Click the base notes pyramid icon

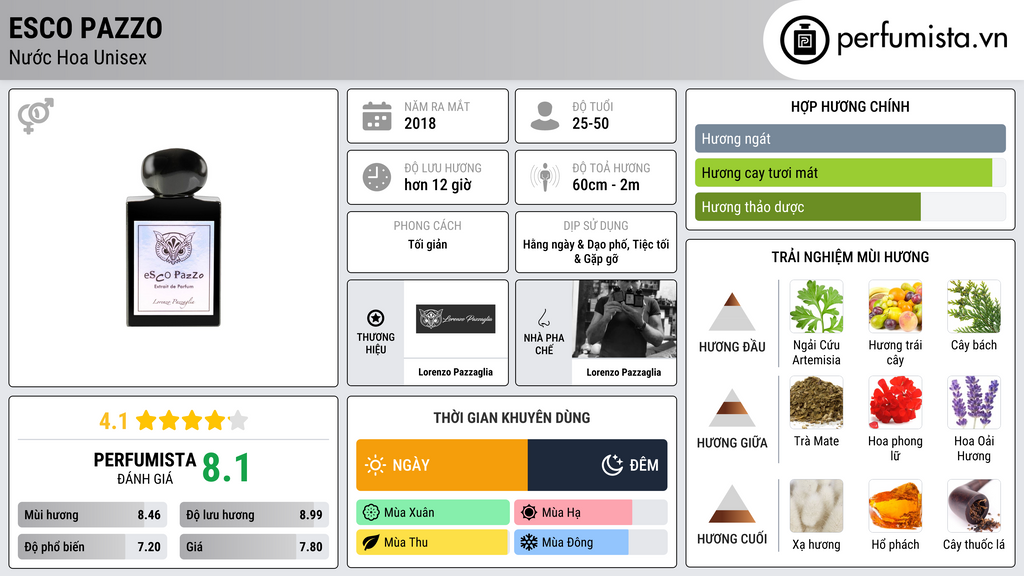tap(732, 504)
